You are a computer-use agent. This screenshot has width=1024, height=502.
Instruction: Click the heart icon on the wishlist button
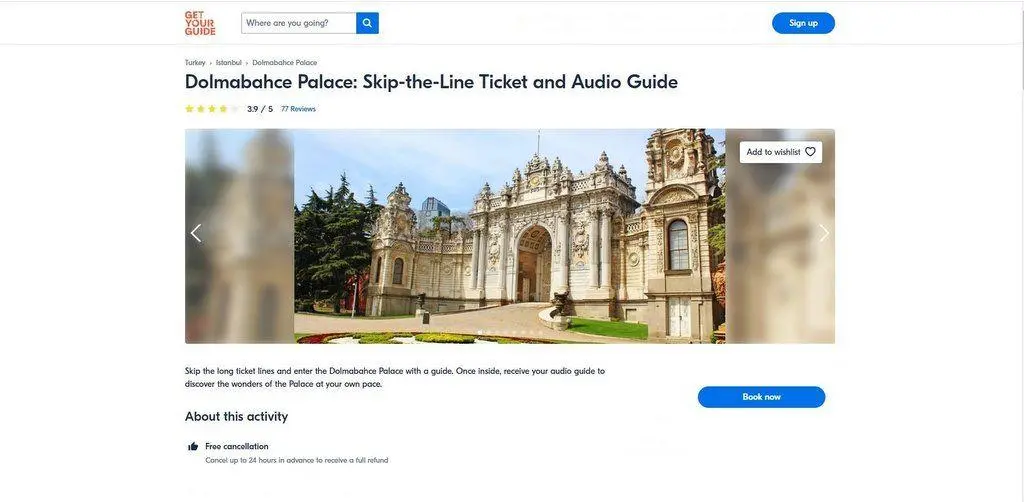point(810,152)
